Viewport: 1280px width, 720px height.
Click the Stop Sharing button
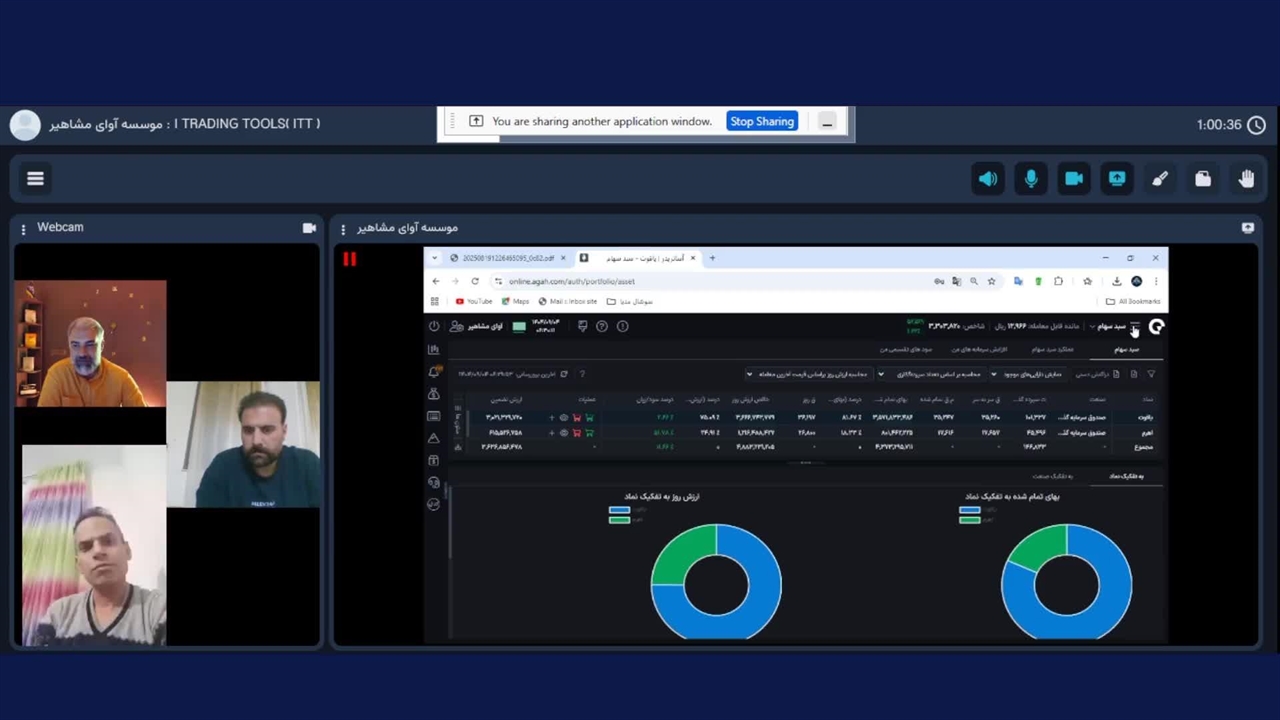[x=761, y=121]
